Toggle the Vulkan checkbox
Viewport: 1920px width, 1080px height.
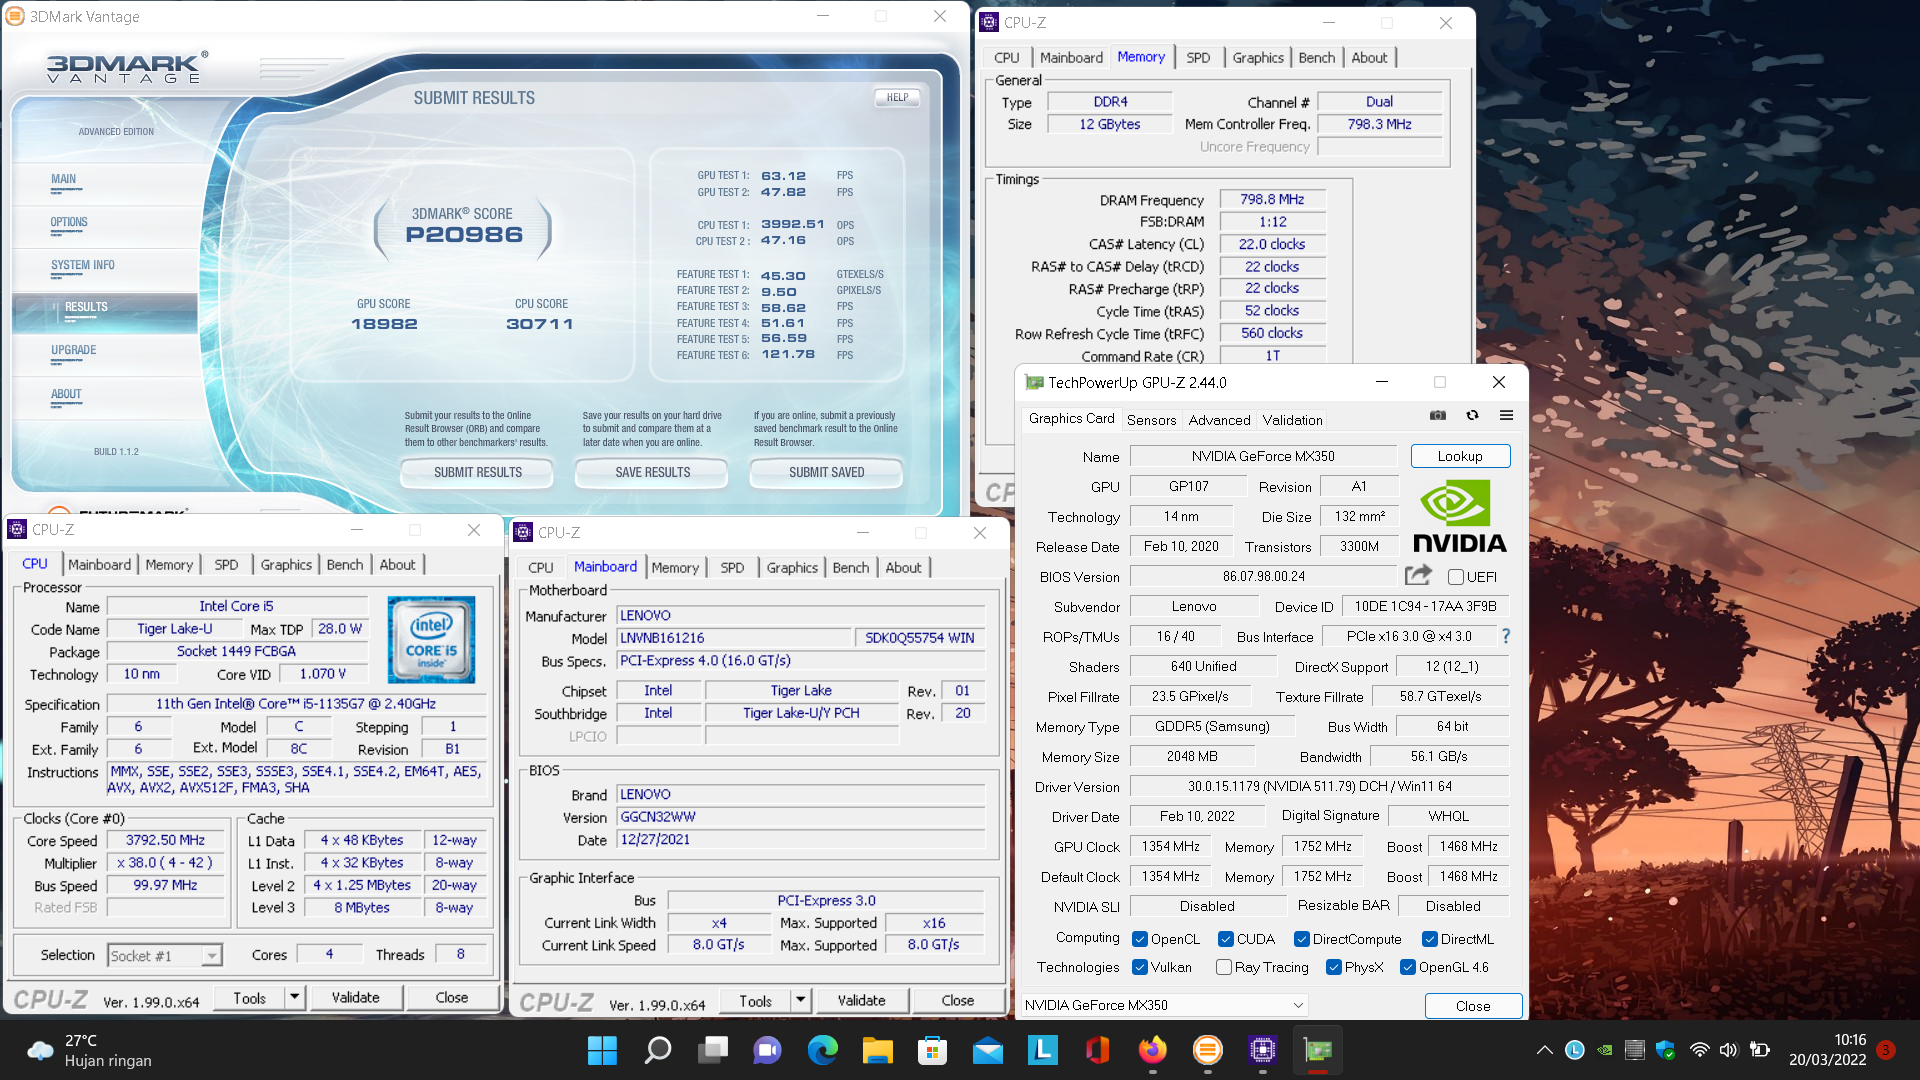(x=1140, y=967)
